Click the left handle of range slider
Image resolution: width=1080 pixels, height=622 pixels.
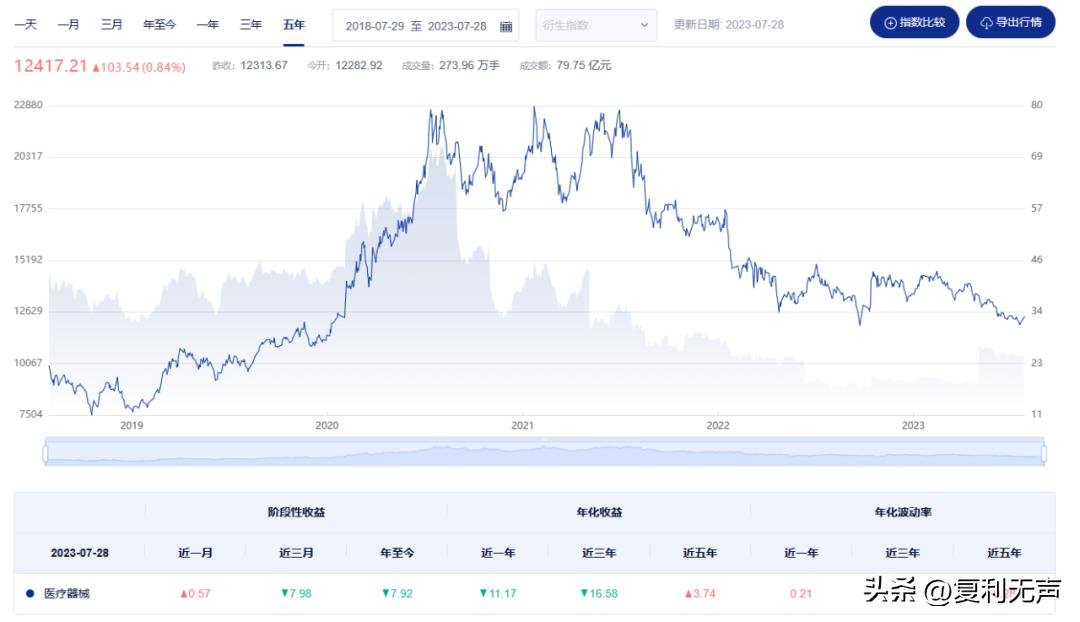[46, 453]
